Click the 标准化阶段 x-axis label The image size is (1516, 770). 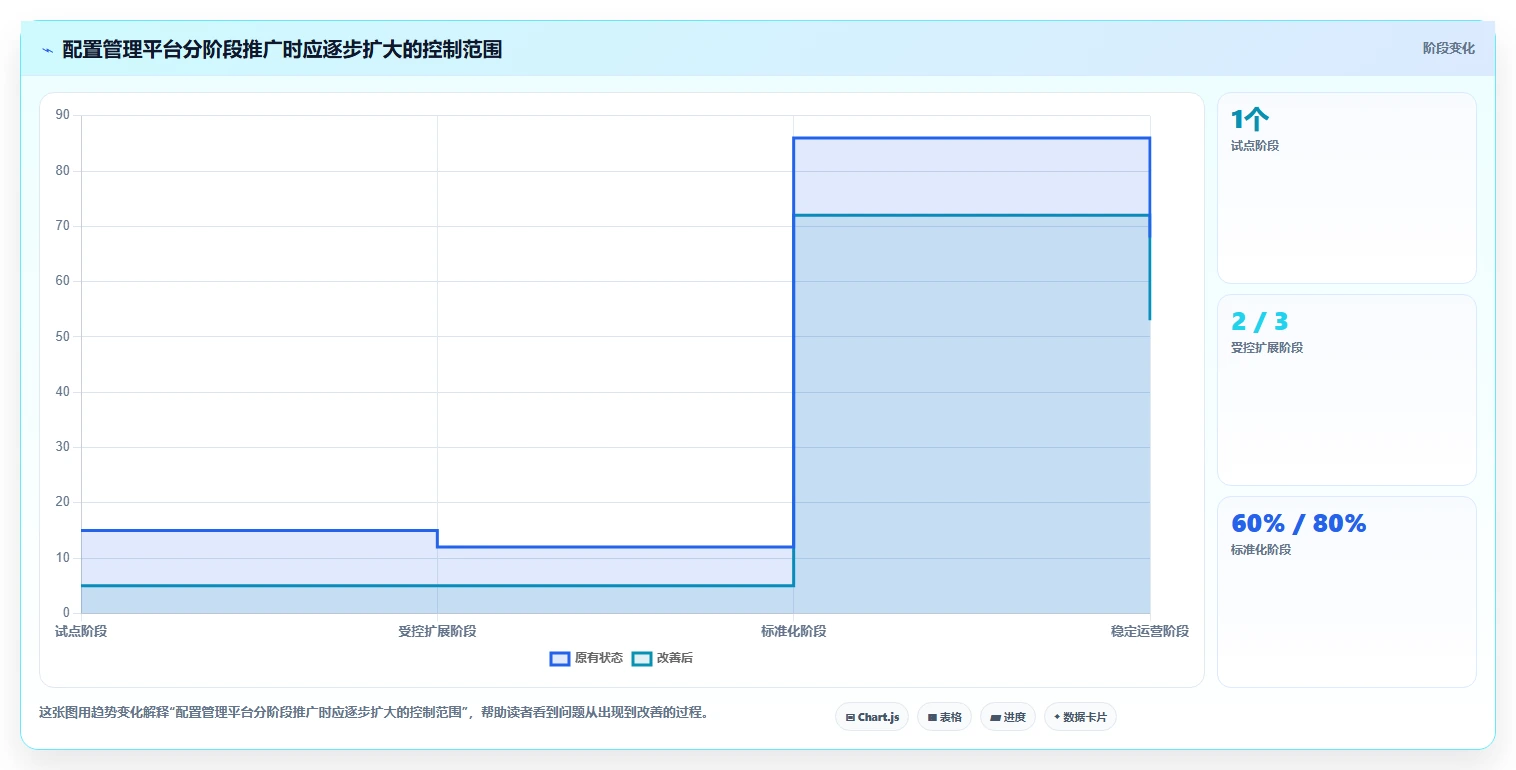pos(793,631)
